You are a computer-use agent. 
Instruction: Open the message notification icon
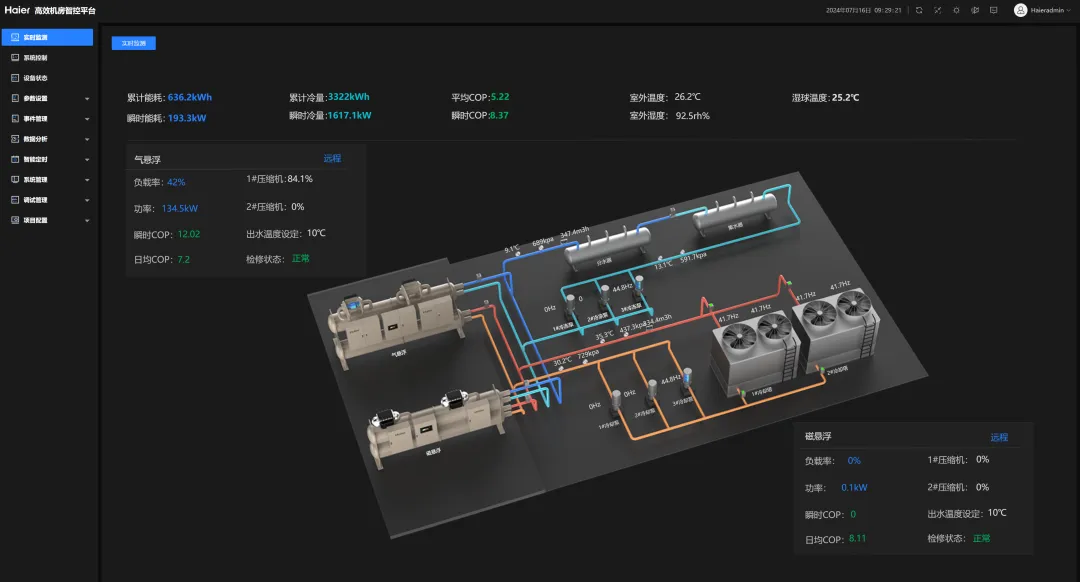pos(993,10)
